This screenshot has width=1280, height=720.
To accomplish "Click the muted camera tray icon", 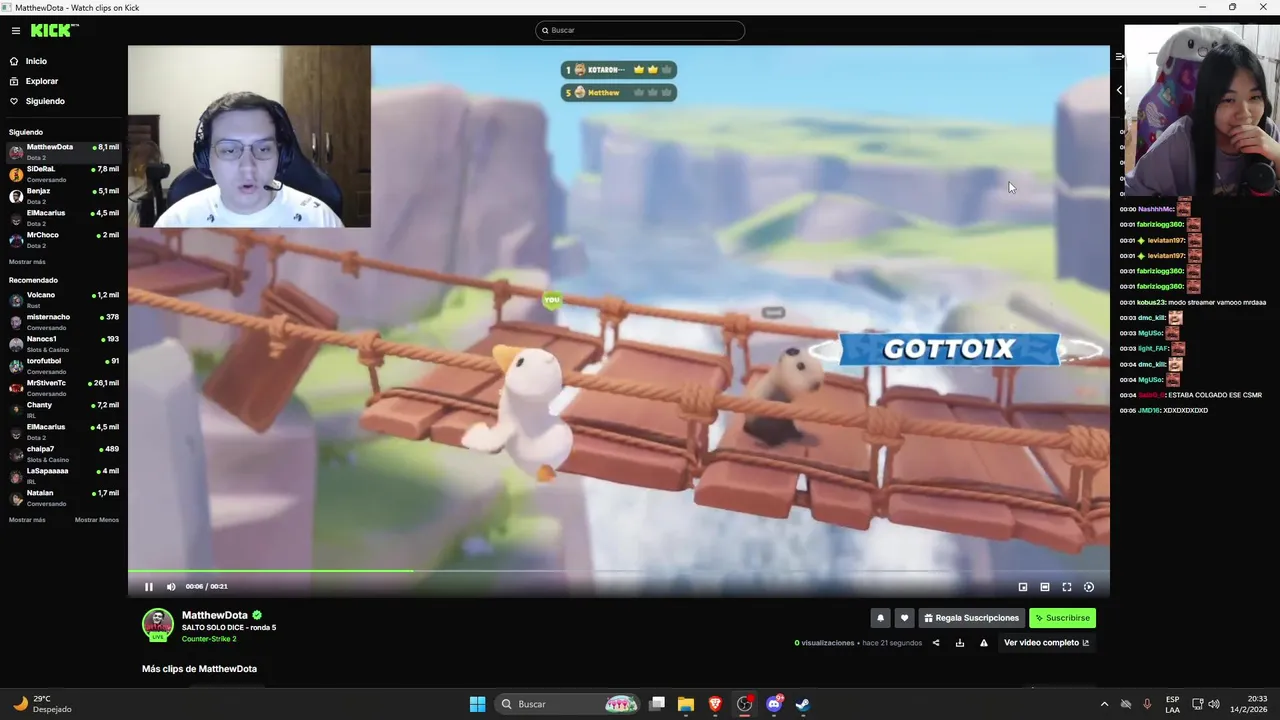I will [x=1126, y=704].
